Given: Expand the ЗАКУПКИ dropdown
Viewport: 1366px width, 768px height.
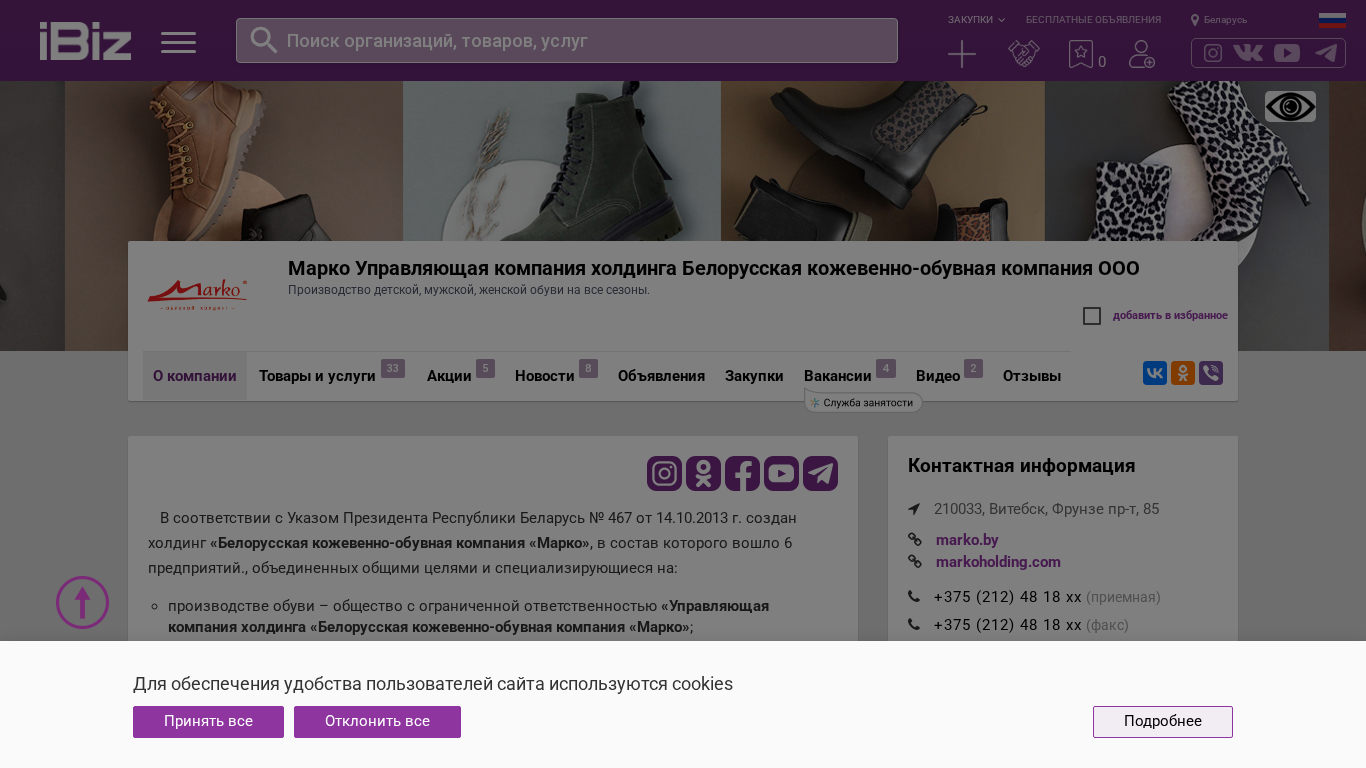Looking at the screenshot, I should (x=977, y=20).
